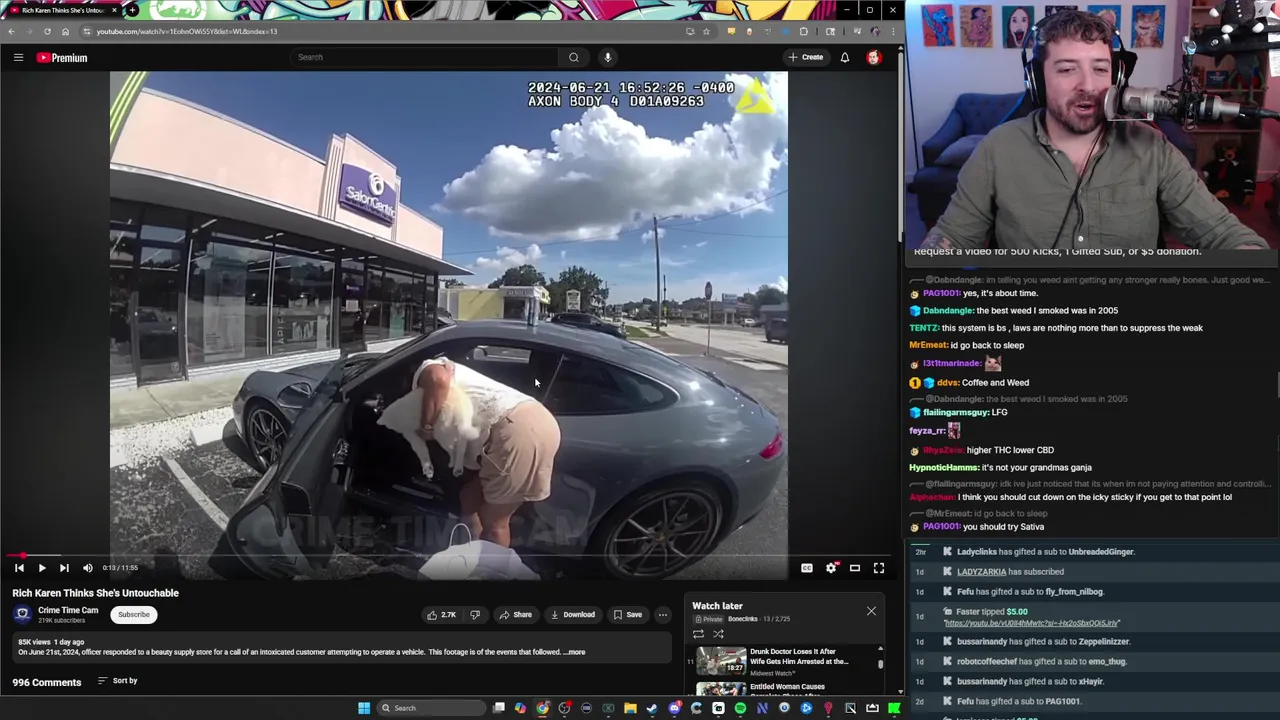Image resolution: width=1280 pixels, height=720 pixels.
Task: Start voice search with the microphone
Action: click(607, 57)
